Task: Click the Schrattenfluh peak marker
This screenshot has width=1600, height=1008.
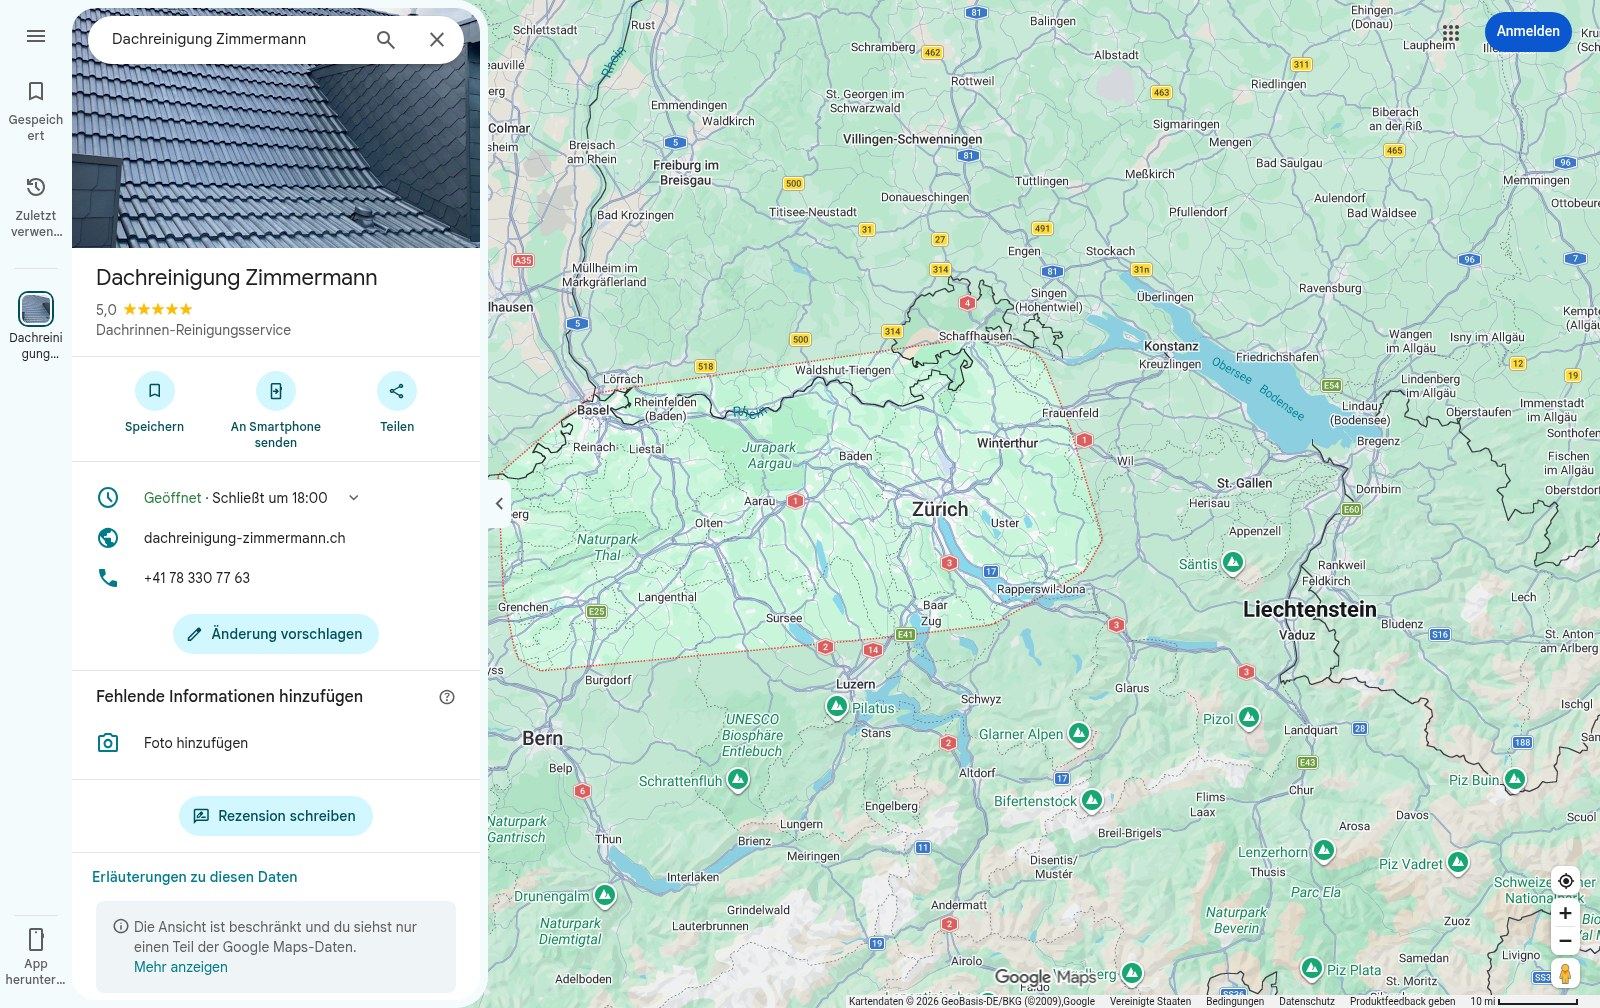Action: click(x=738, y=779)
